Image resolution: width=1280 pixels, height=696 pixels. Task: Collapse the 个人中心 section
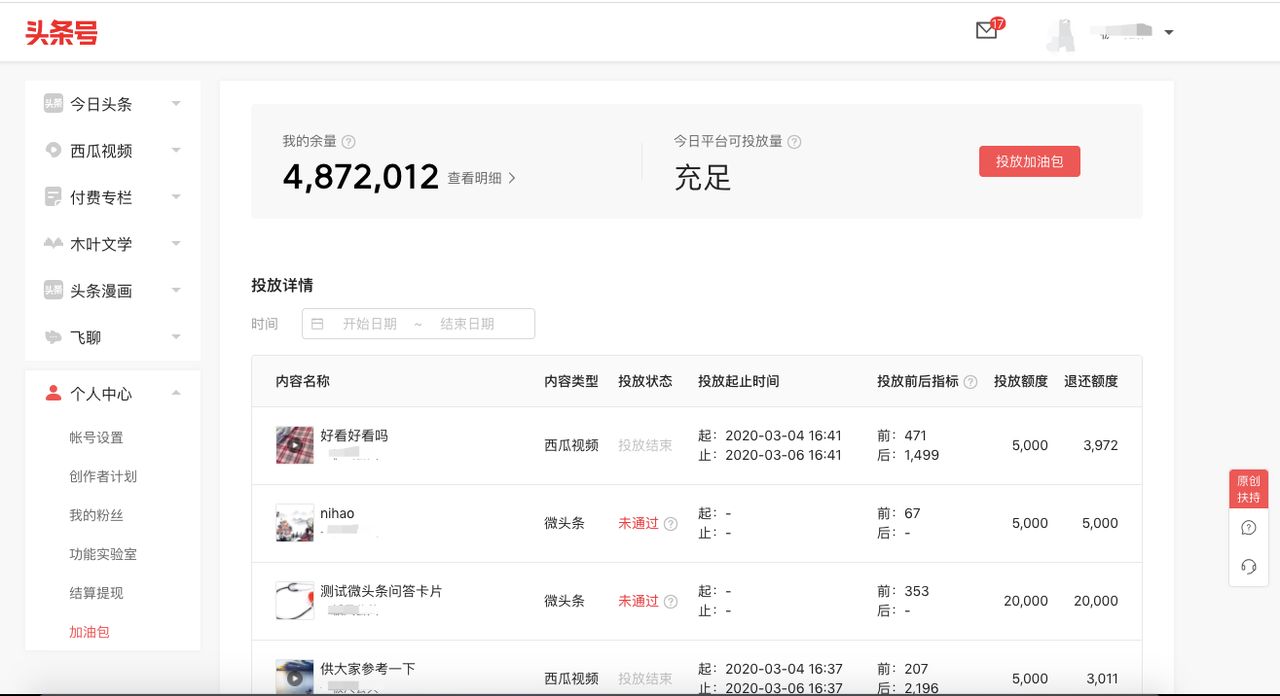[176, 393]
